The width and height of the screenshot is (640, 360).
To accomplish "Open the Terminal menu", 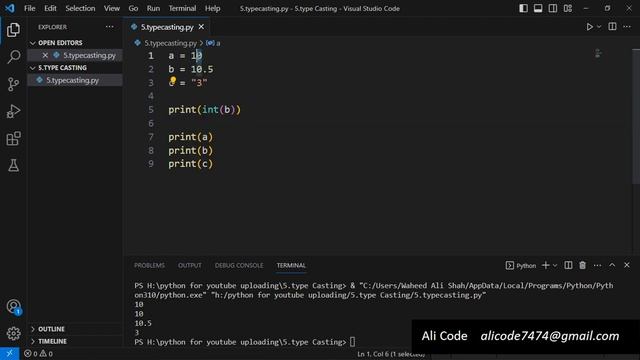I will (182, 8).
